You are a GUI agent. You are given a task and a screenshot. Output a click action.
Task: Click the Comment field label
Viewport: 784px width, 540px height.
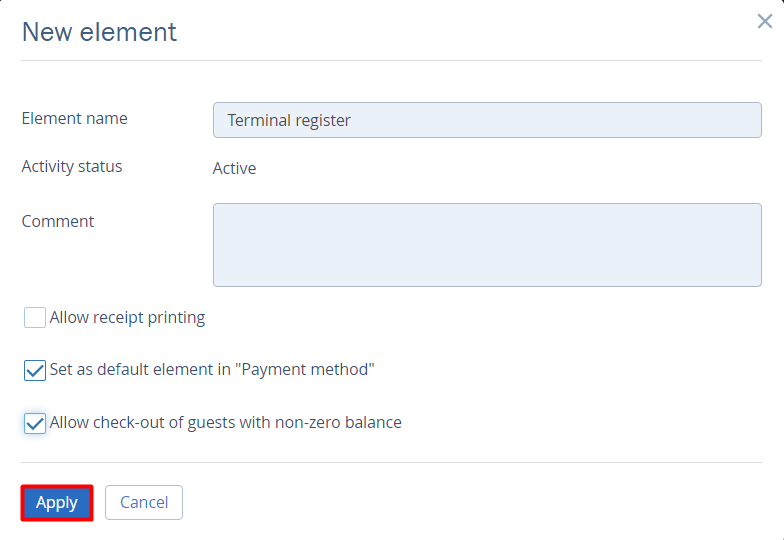(x=58, y=221)
